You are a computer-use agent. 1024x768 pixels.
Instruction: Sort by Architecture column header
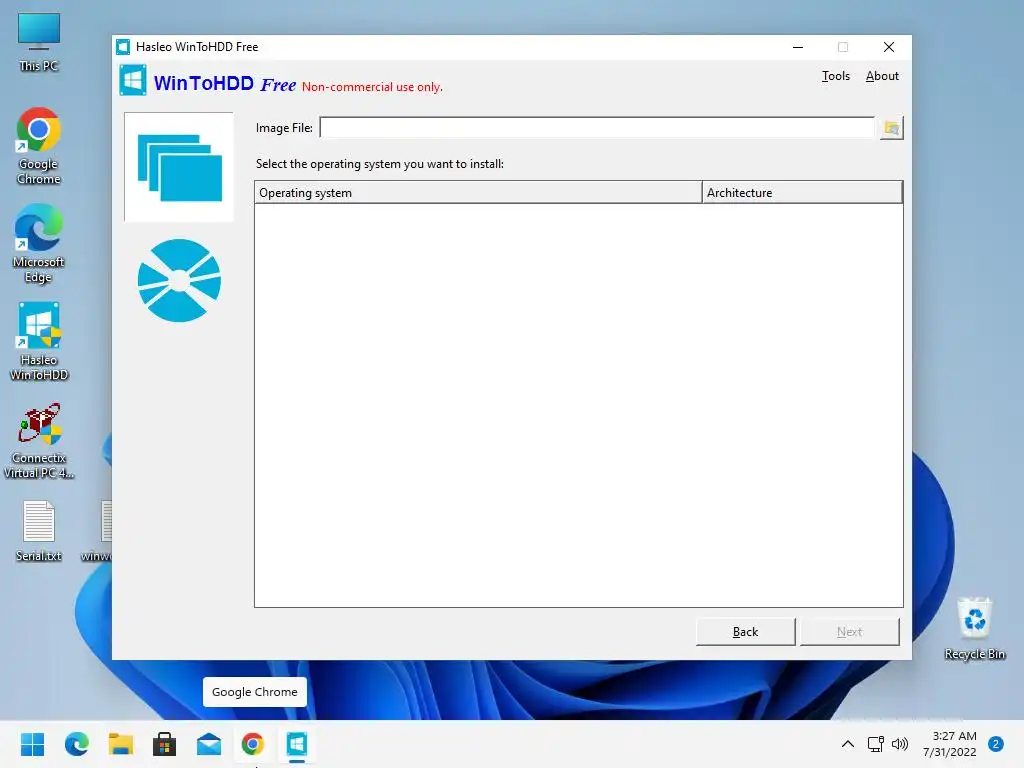pos(802,193)
